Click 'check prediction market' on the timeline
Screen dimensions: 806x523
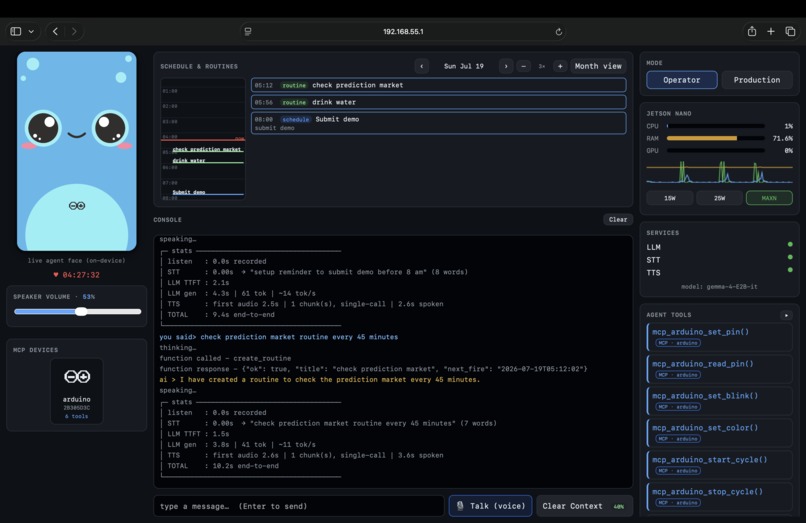[207, 150]
